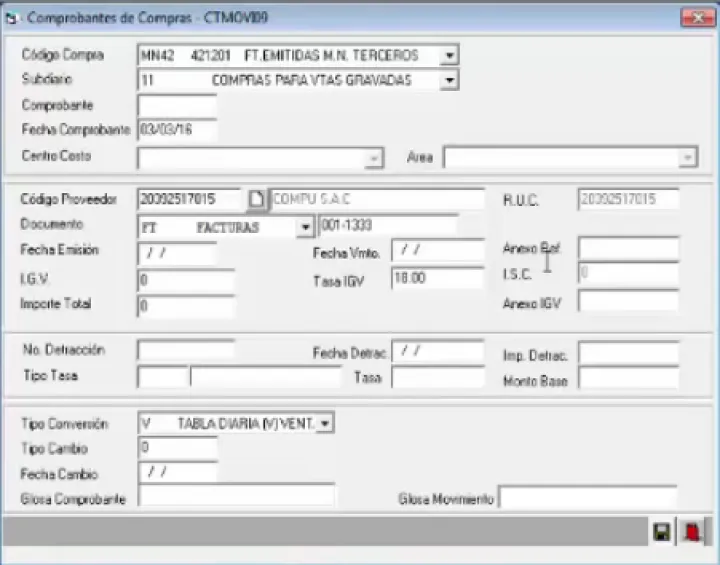
Task: Click the Código Proveedor field
Action: pos(190,199)
